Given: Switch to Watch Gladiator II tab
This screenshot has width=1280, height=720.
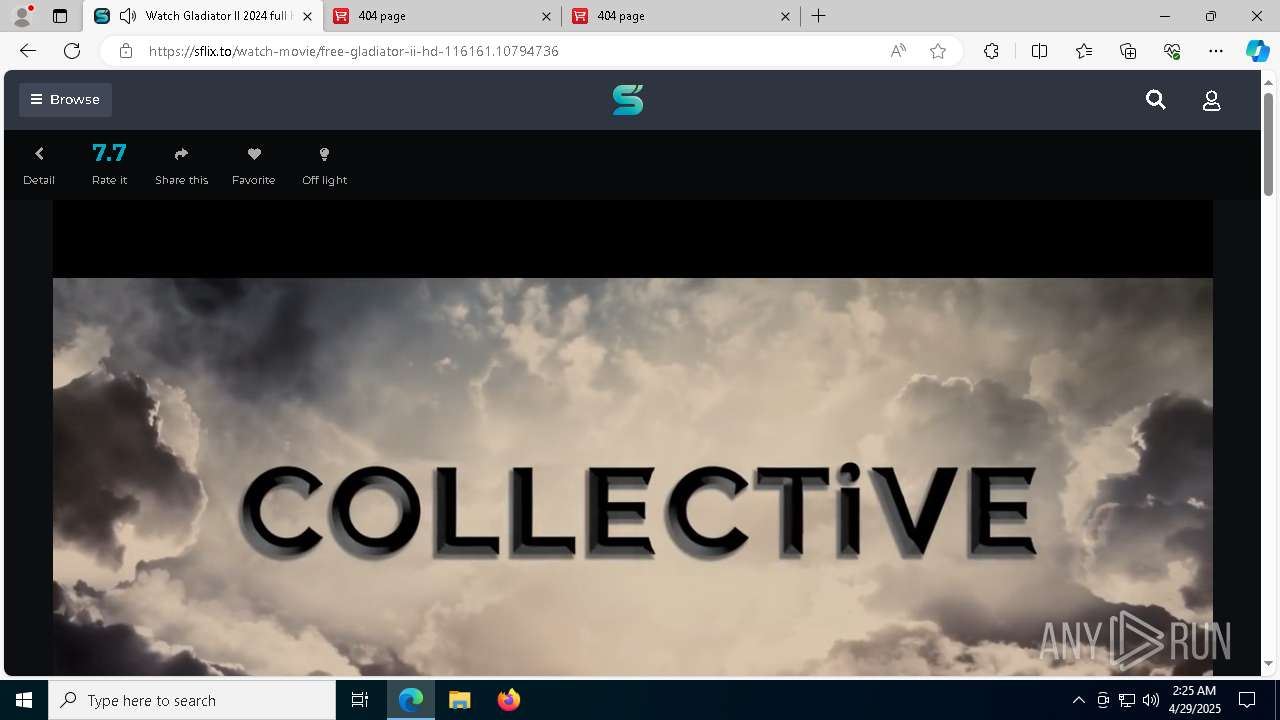Looking at the screenshot, I should (204, 16).
